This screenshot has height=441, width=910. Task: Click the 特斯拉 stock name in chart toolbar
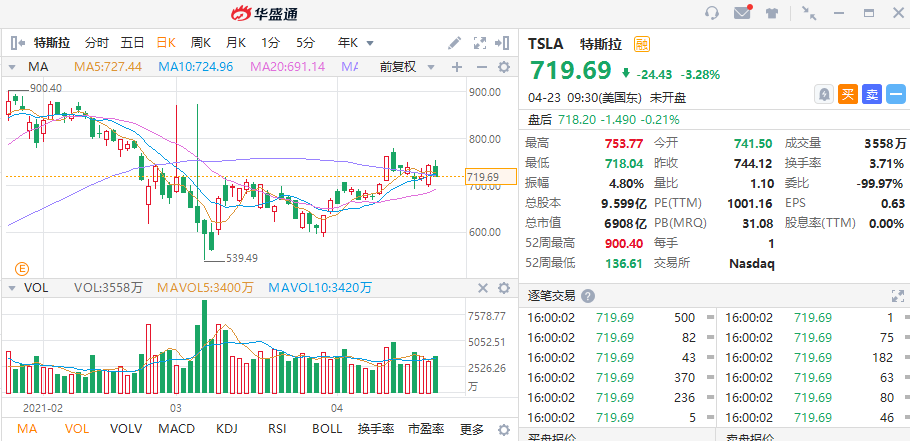pos(52,42)
